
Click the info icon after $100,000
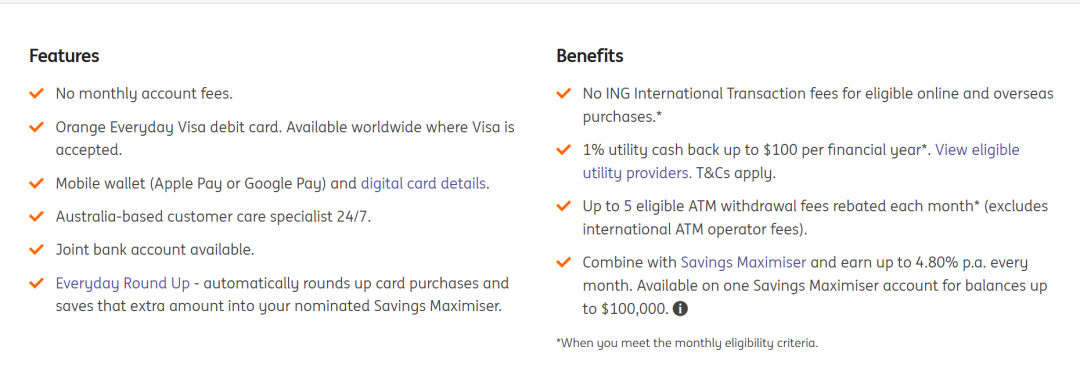[x=680, y=309]
